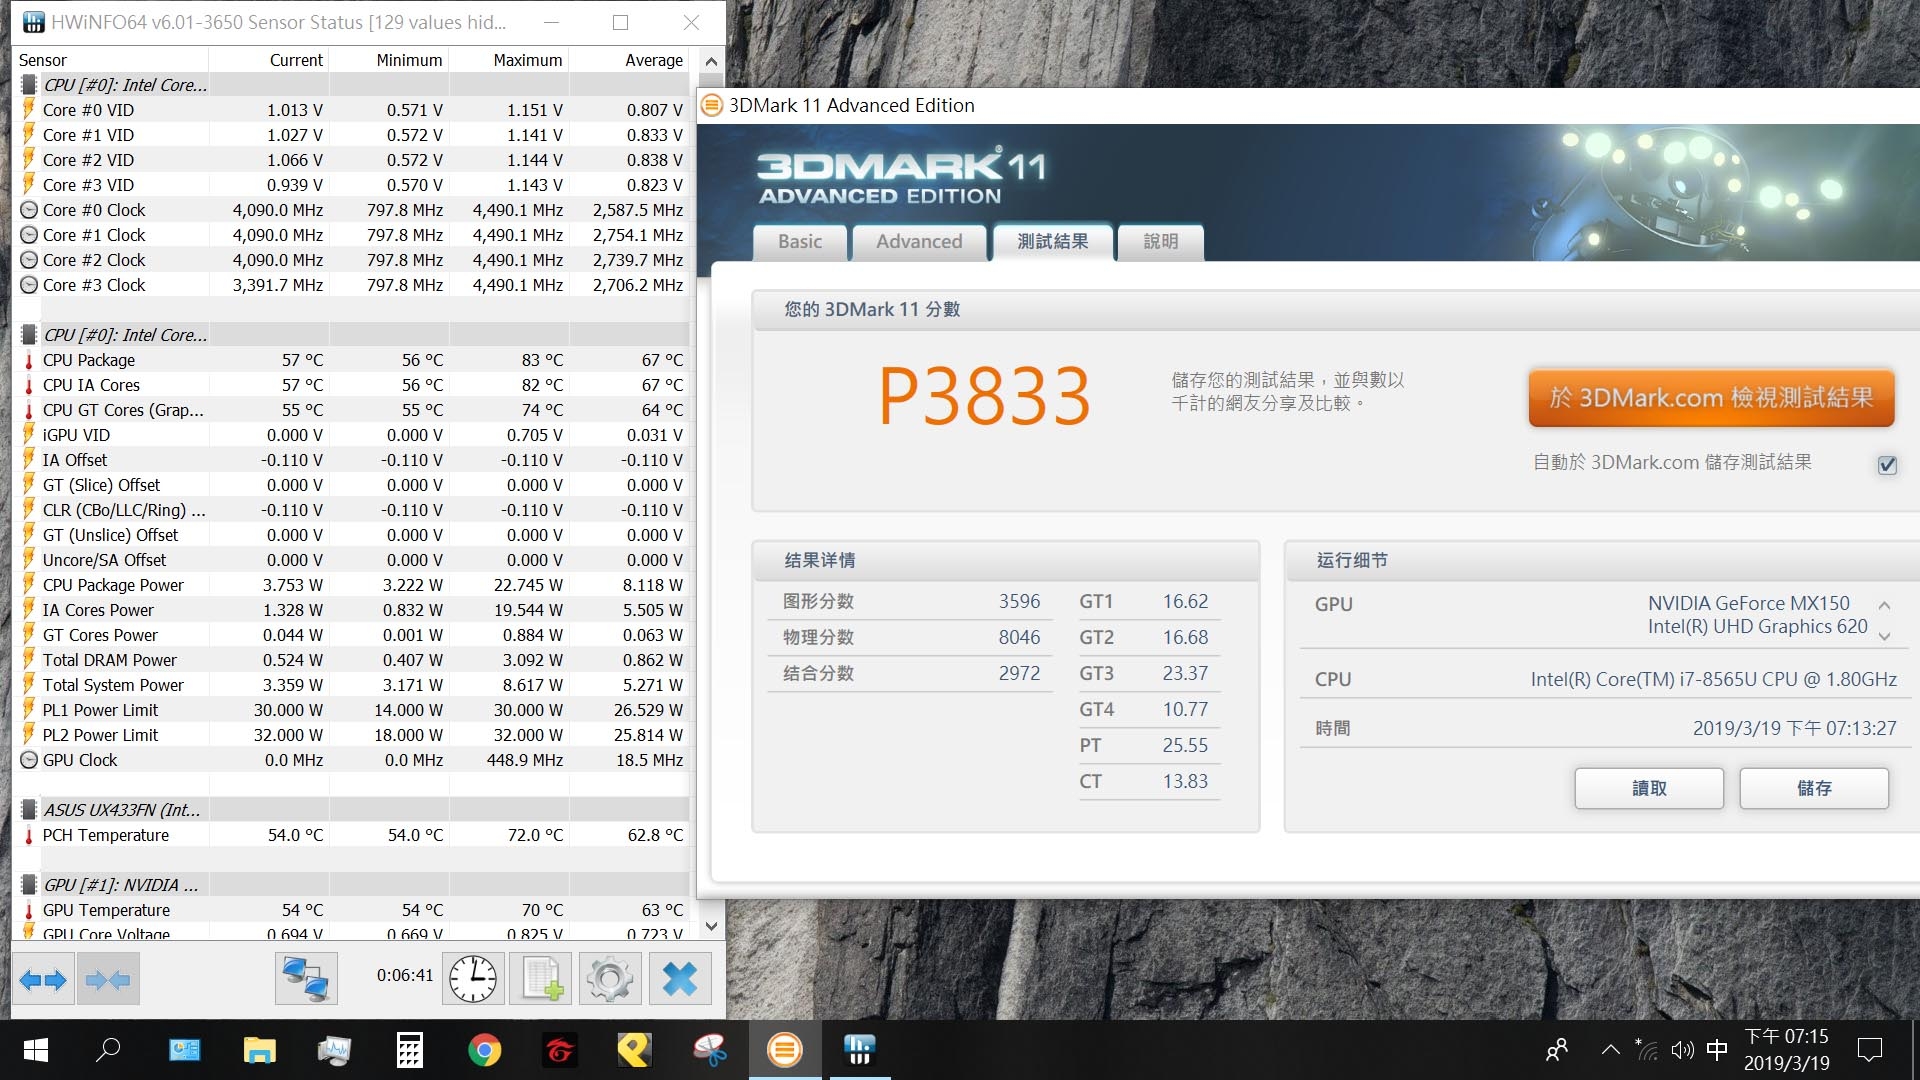Click the shrink columns arrows button
The height and width of the screenshot is (1080, 1920).
pyautogui.click(x=108, y=979)
